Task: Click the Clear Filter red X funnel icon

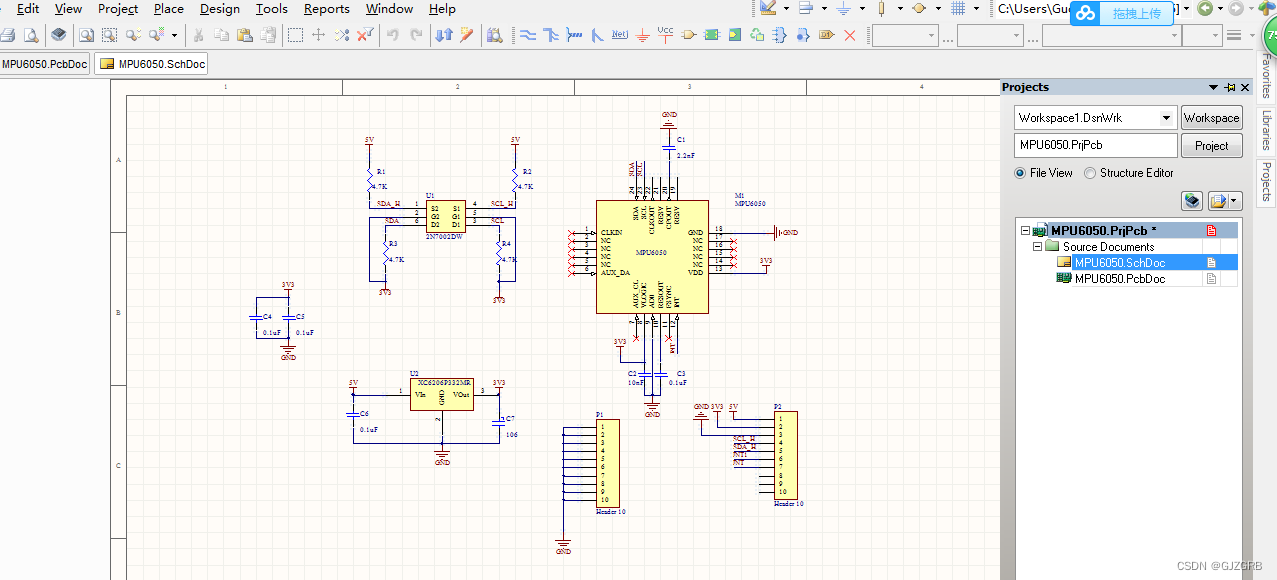Action: [x=364, y=35]
